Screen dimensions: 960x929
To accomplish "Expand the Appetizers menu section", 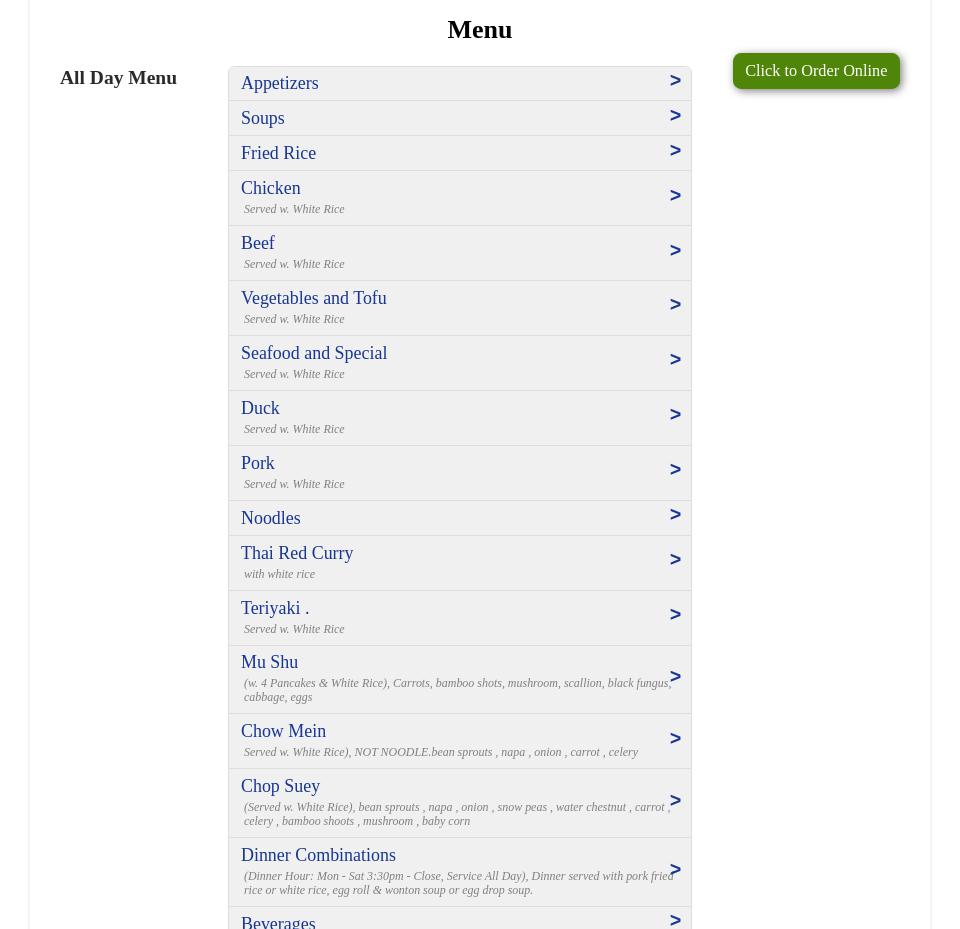I will click(x=279, y=83).
